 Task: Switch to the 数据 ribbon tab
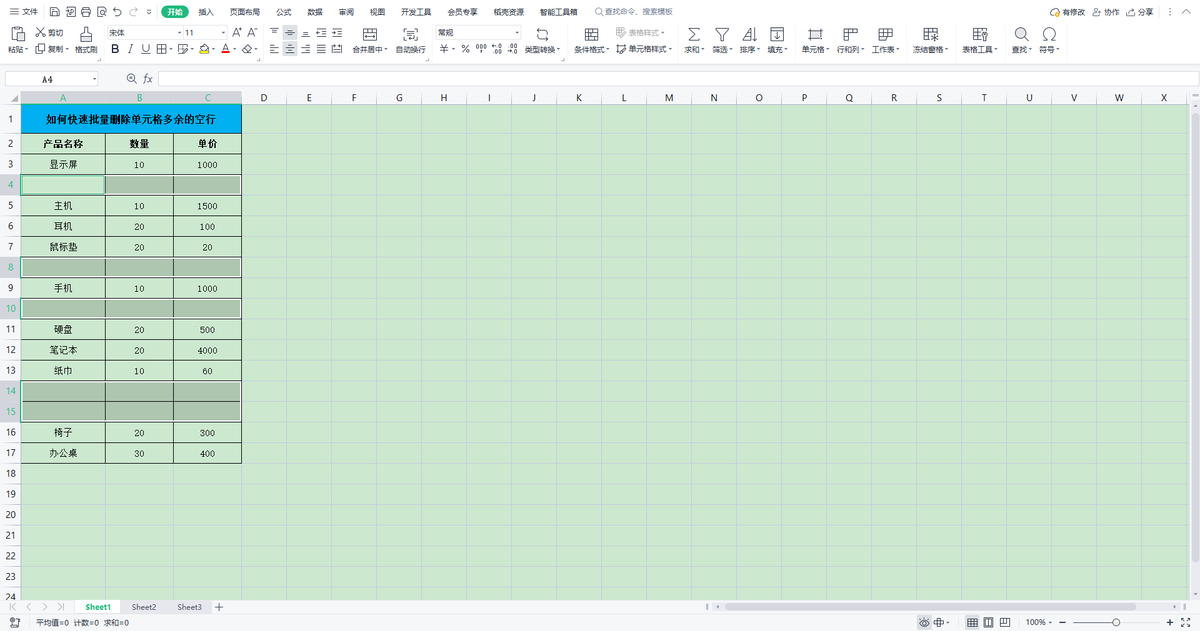pyautogui.click(x=315, y=12)
